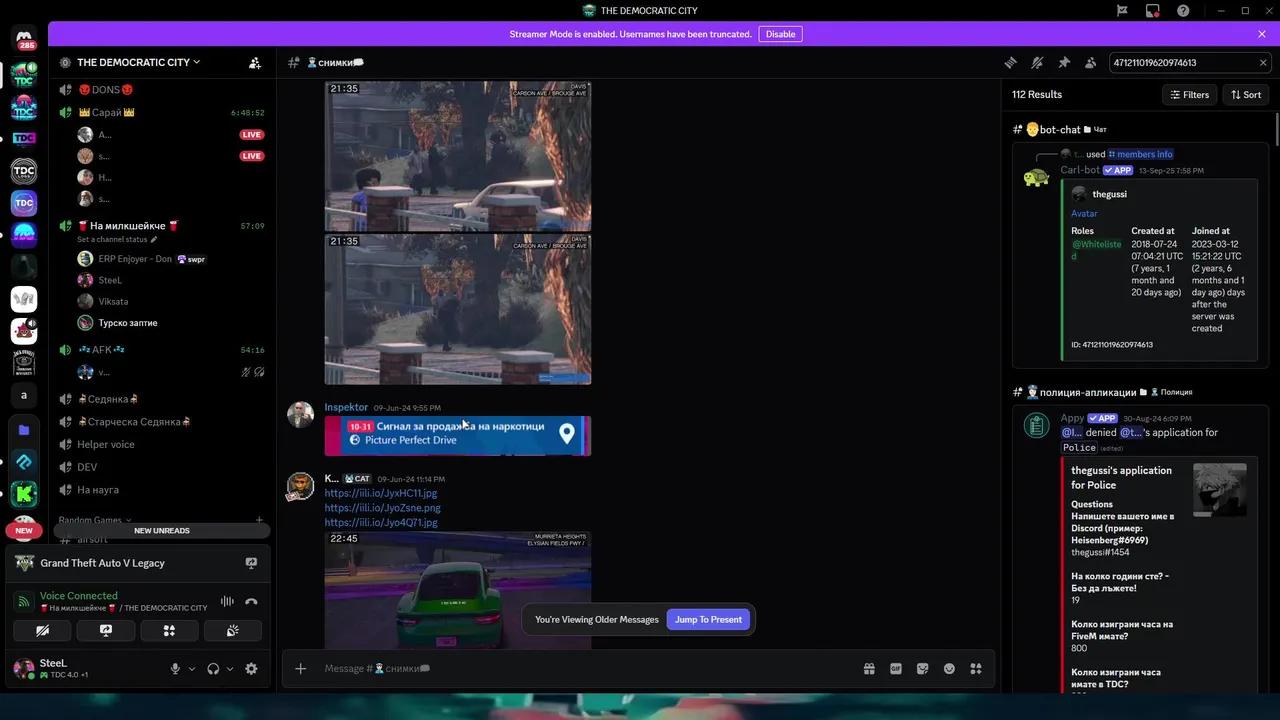Expand THE DEMOCRATIC CITY server menu
Viewport: 1280px width, 720px height.
click(x=138, y=62)
